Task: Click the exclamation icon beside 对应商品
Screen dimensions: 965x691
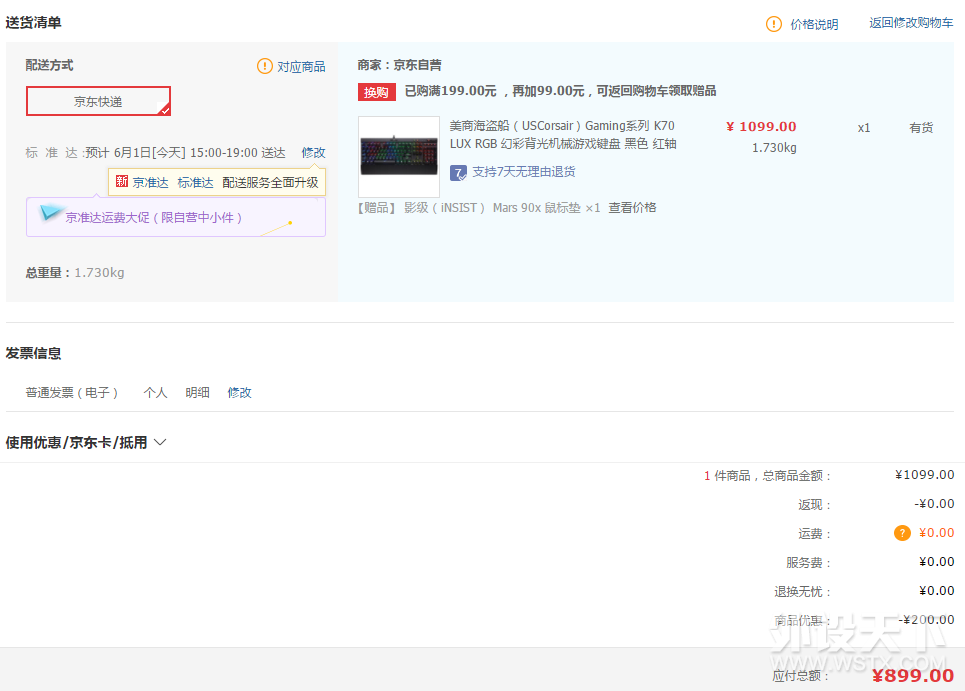Action: coord(265,66)
